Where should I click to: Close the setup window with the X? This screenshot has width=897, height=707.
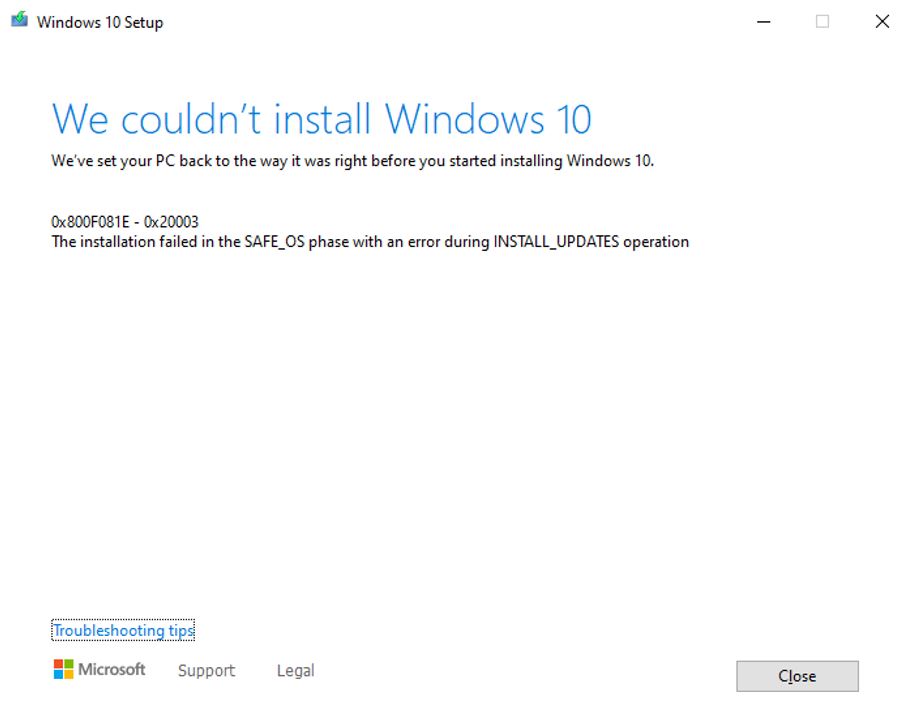pyautogui.click(x=882, y=22)
